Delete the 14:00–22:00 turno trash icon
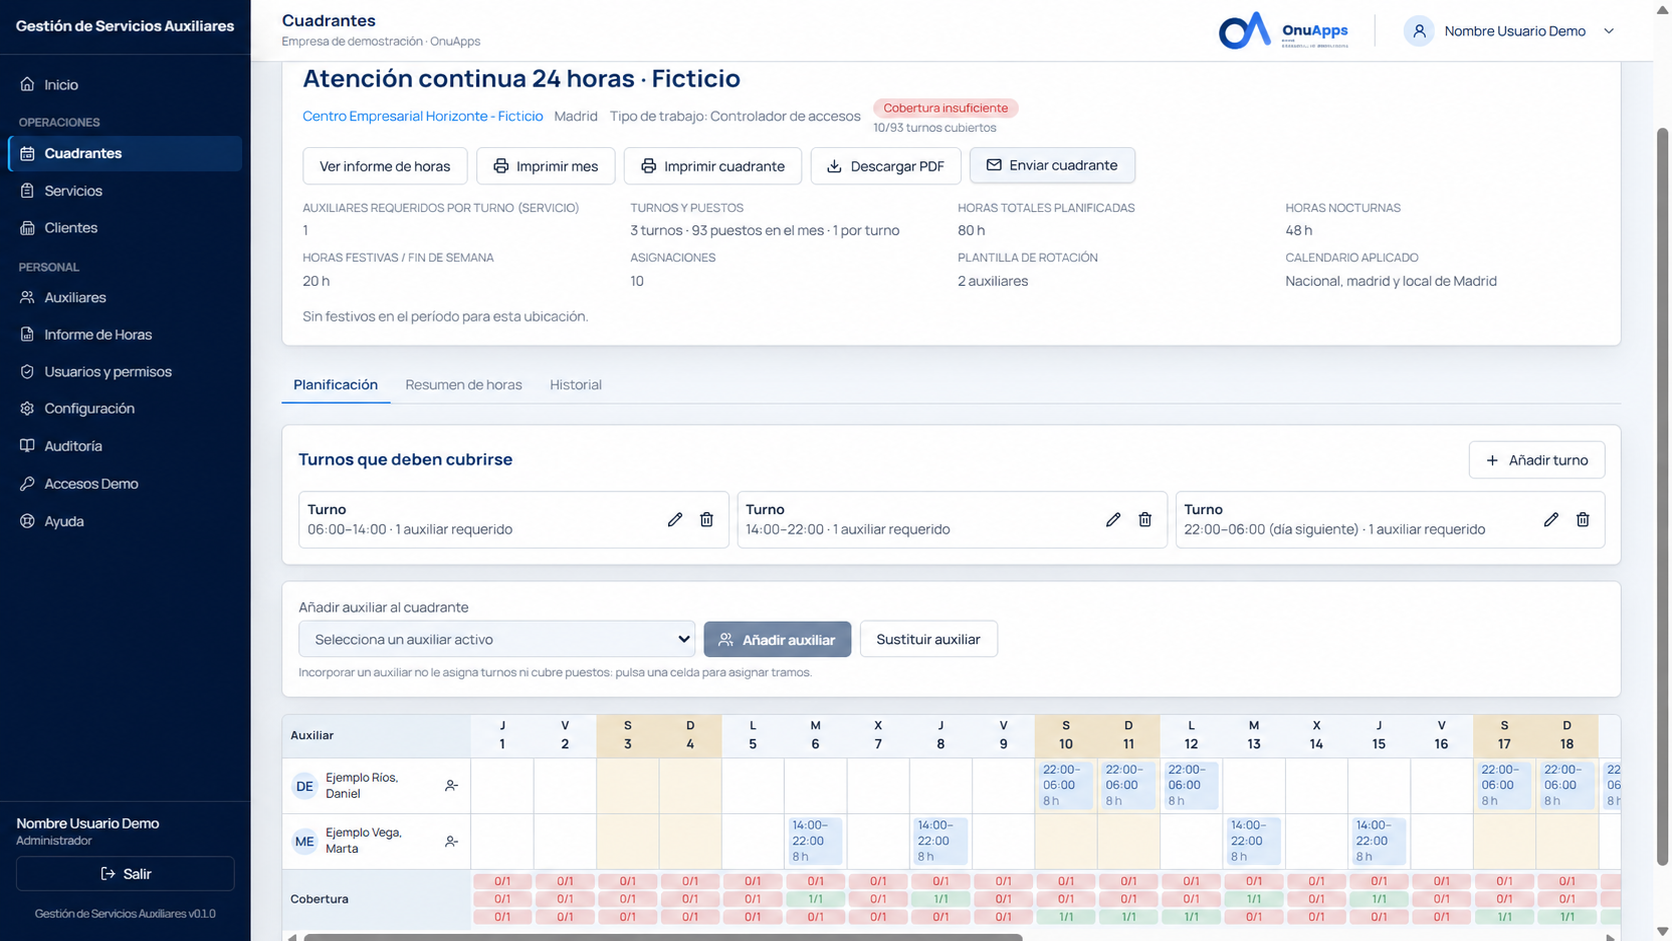1672x941 pixels. 1145,520
